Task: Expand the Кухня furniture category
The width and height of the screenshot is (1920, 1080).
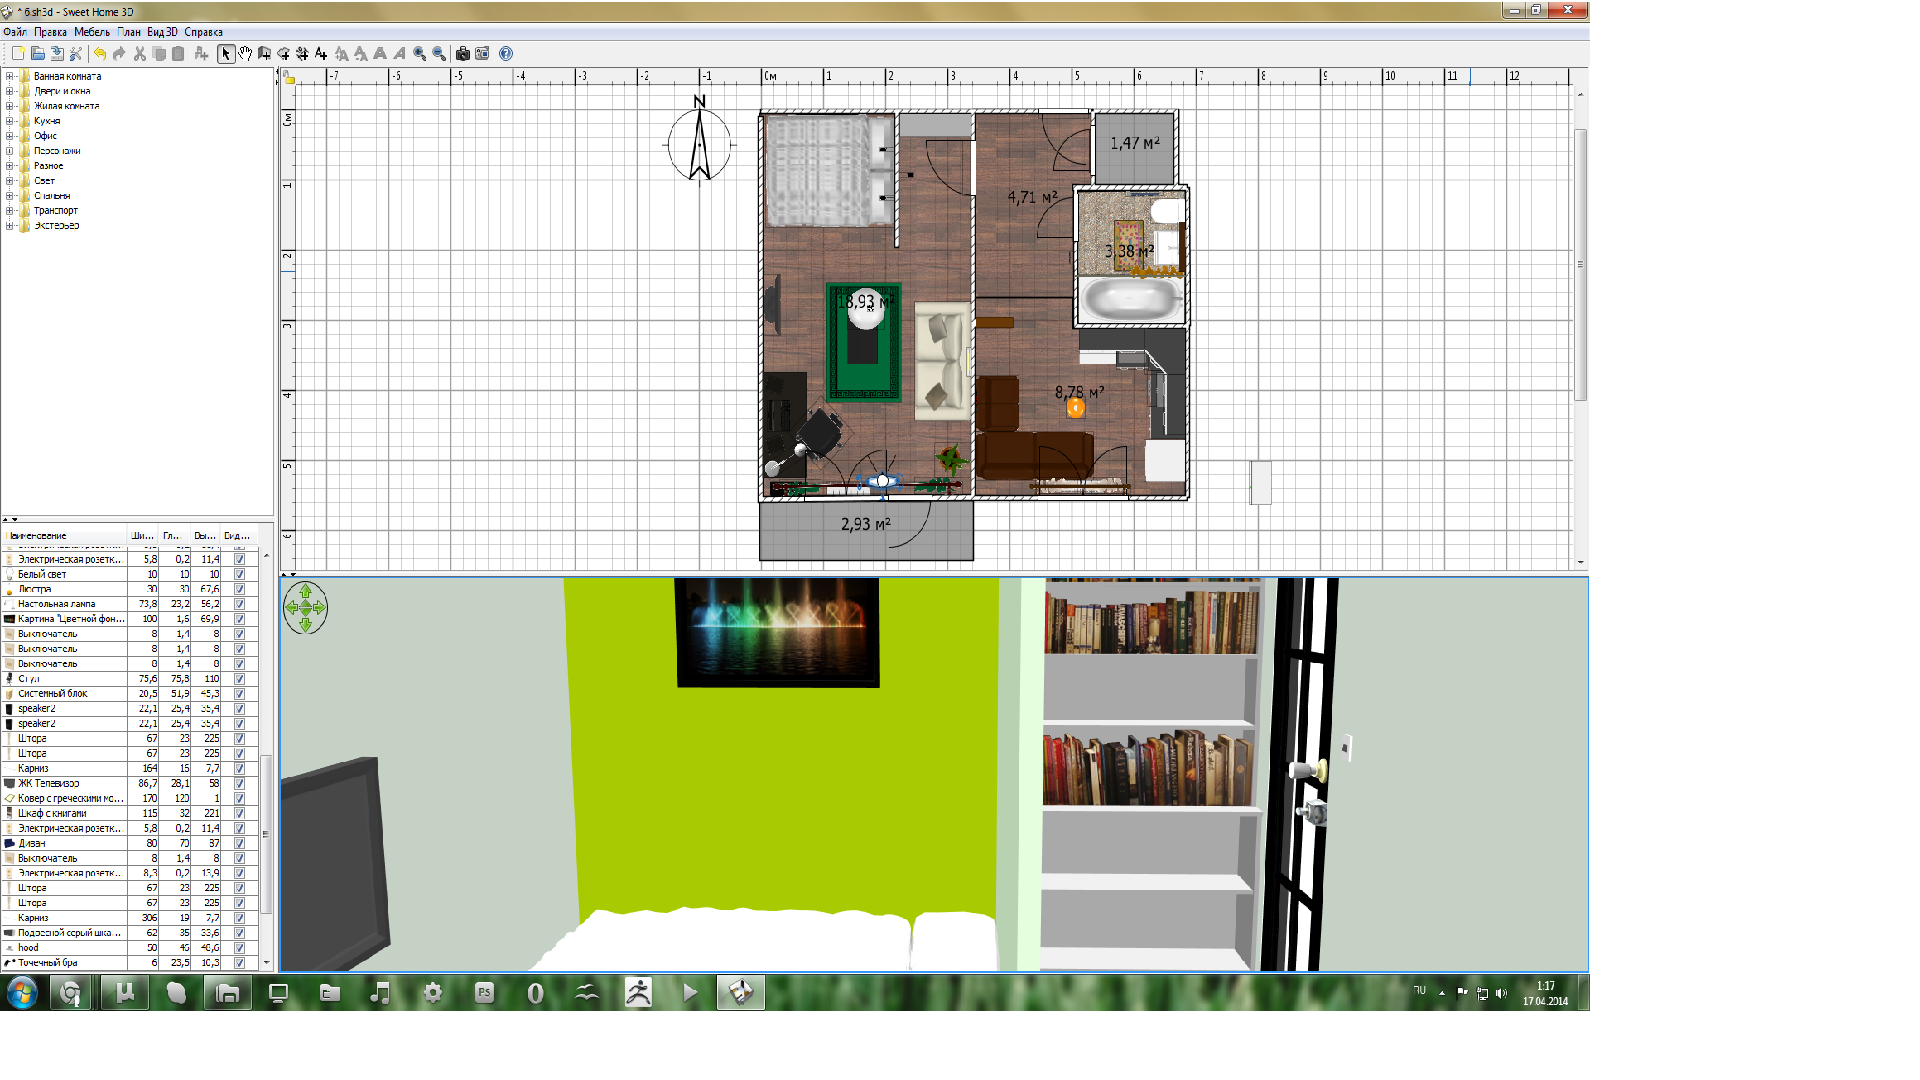Action: pyautogui.click(x=10, y=121)
